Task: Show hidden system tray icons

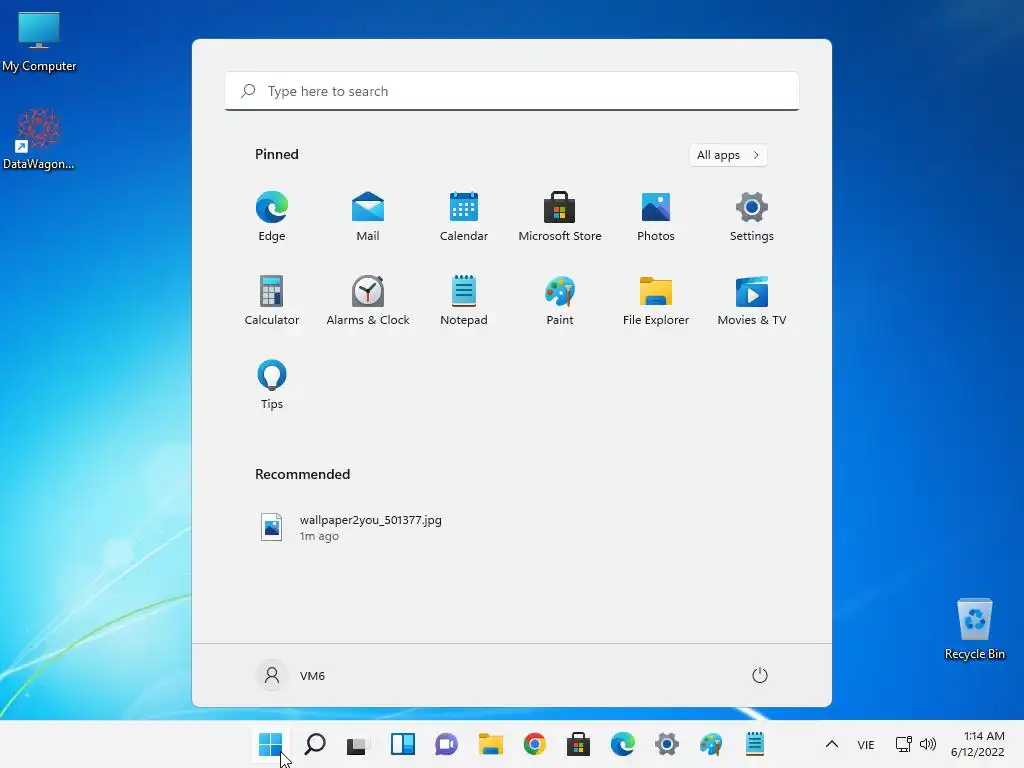Action: pyautogui.click(x=831, y=744)
